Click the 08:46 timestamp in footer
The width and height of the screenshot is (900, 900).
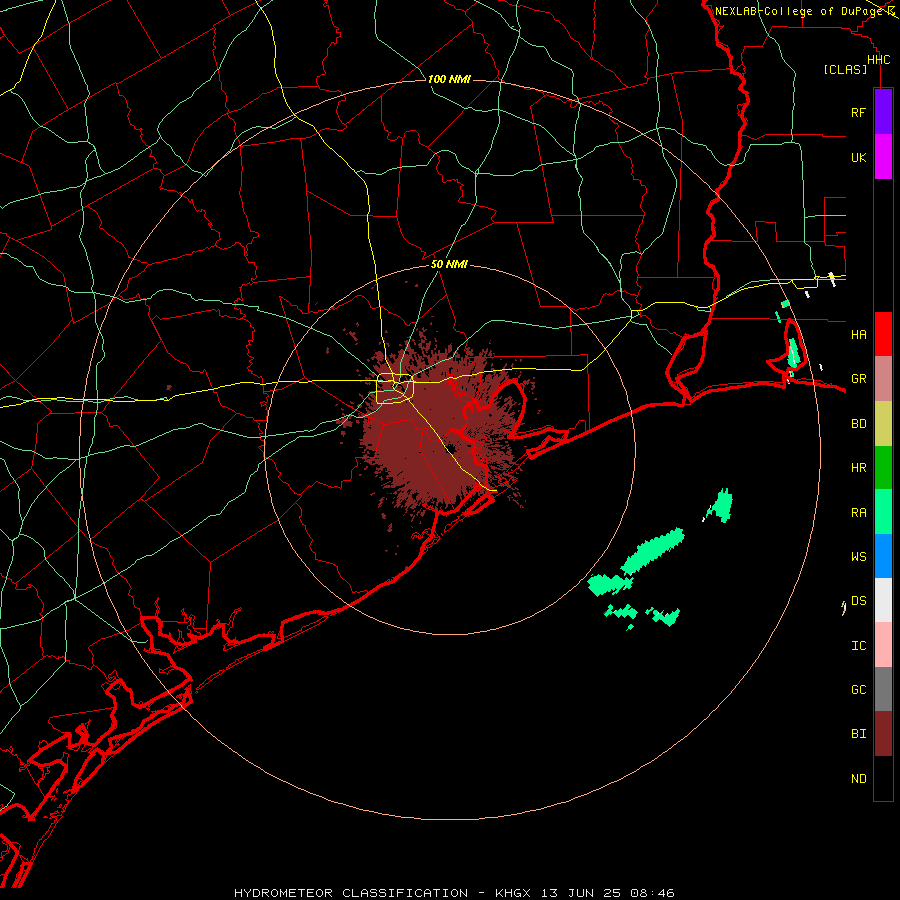[655, 893]
